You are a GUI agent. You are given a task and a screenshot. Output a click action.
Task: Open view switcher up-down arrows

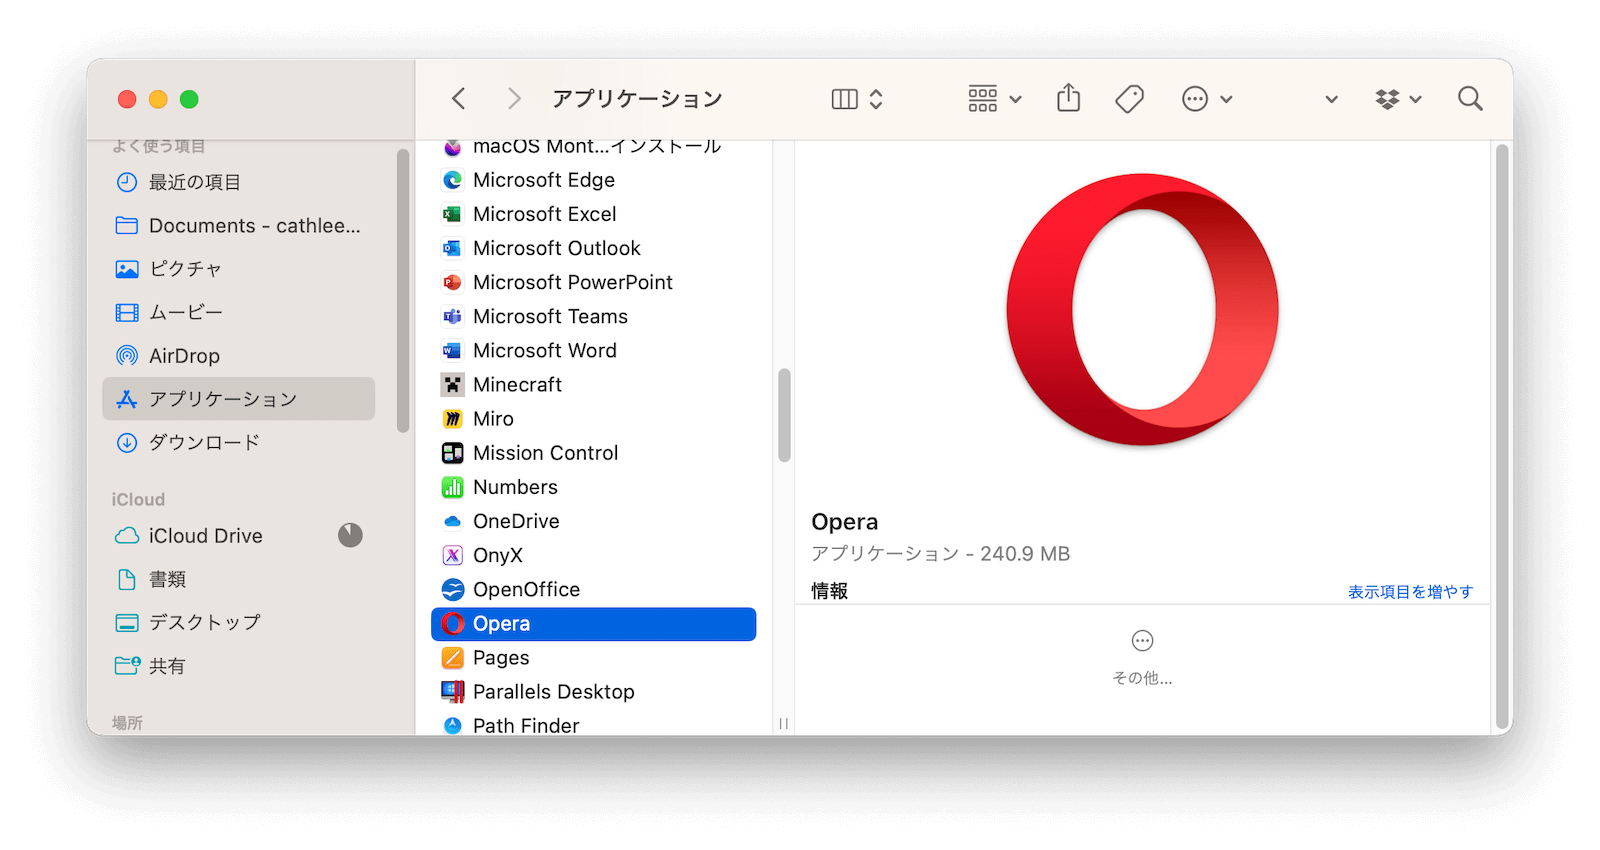pos(876,99)
